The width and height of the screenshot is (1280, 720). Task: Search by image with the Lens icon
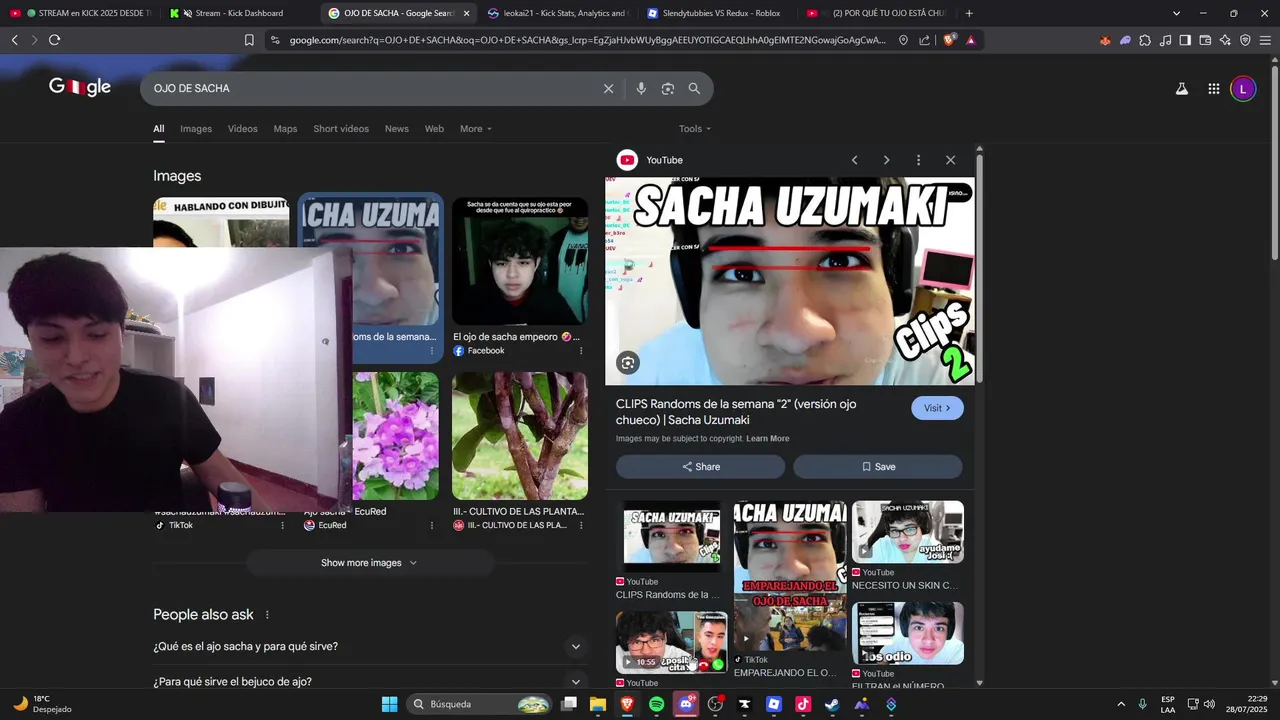point(667,88)
